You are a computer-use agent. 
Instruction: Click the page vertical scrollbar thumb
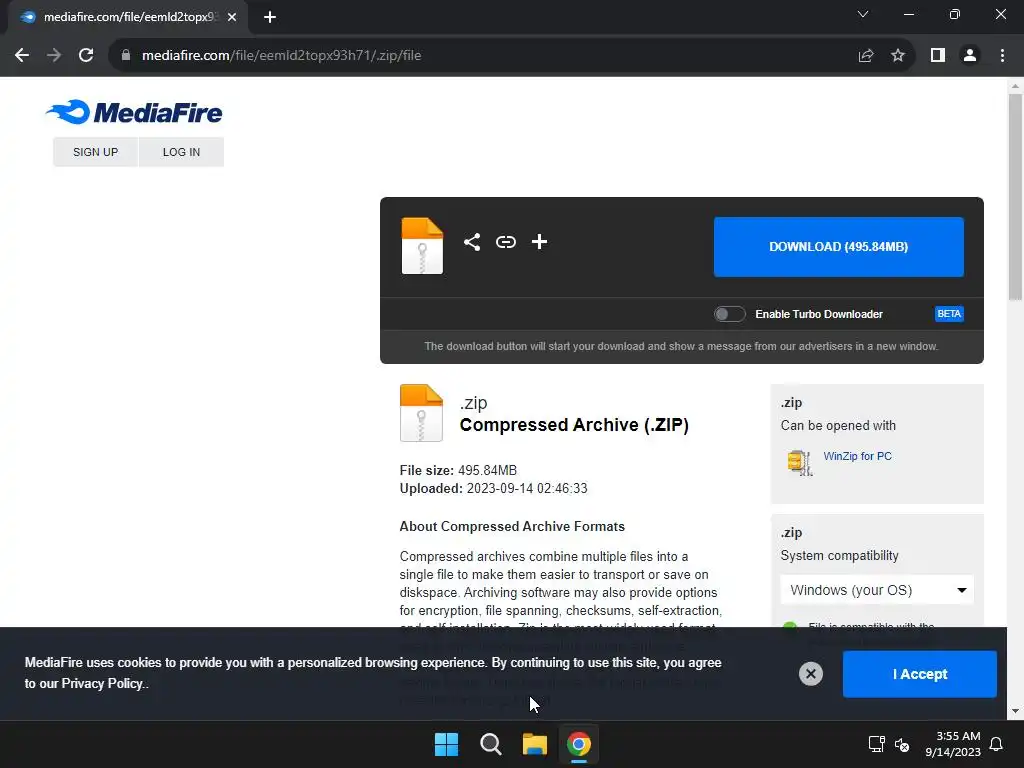coord(1015,196)
